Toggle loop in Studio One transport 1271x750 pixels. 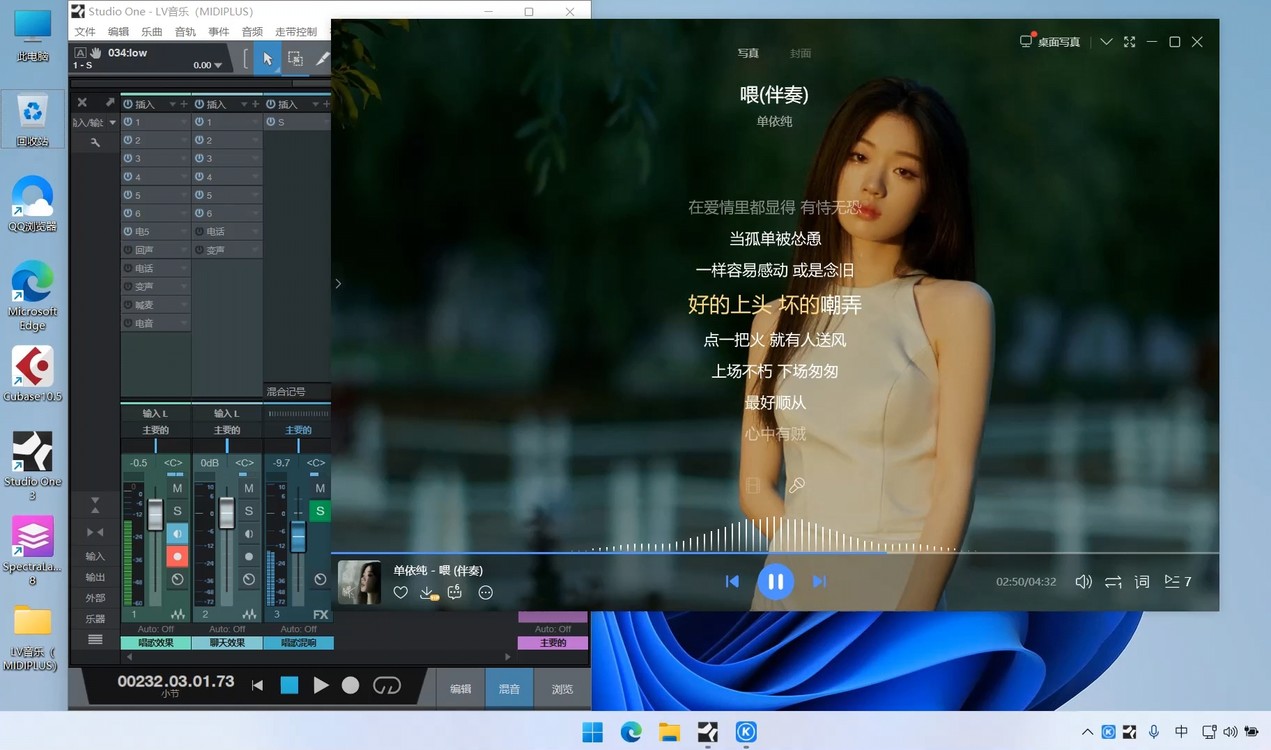tap(386, 685)
